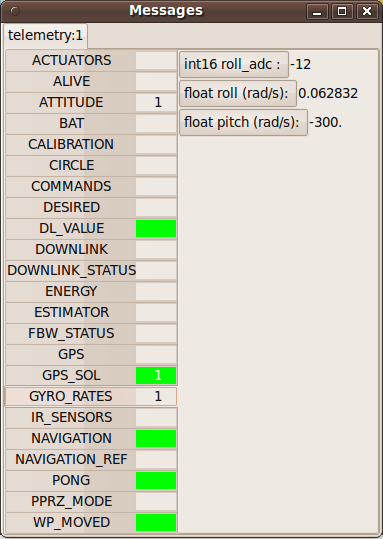Open the ALIVE message tab
The image size is (383, 539).
[x=91, y=81]
